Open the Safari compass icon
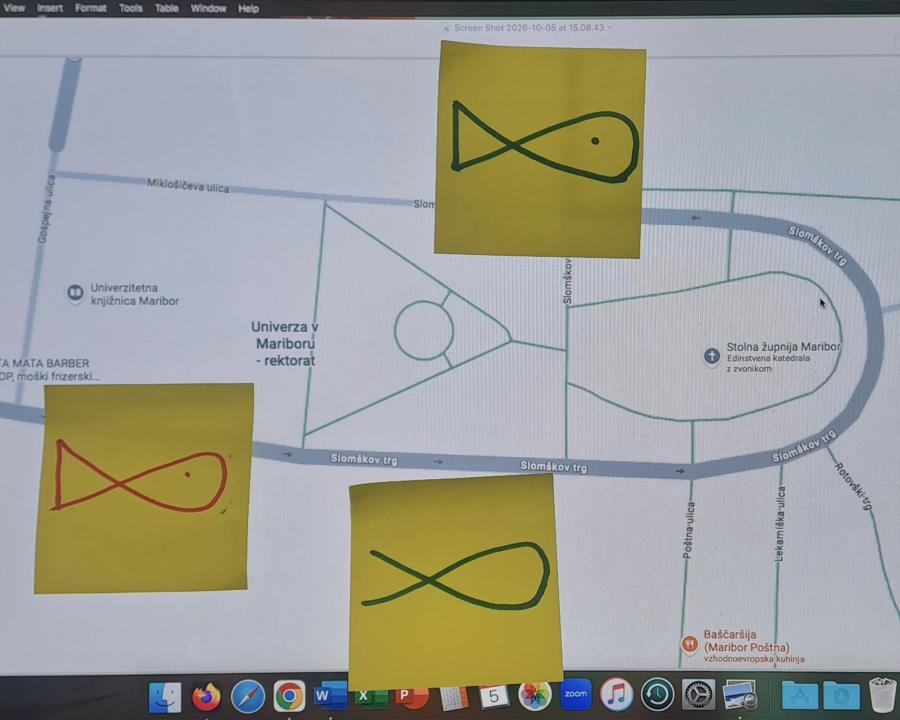The width and height of the screenshot is (900, 720). pyautogui.click(x=248, y=696)
